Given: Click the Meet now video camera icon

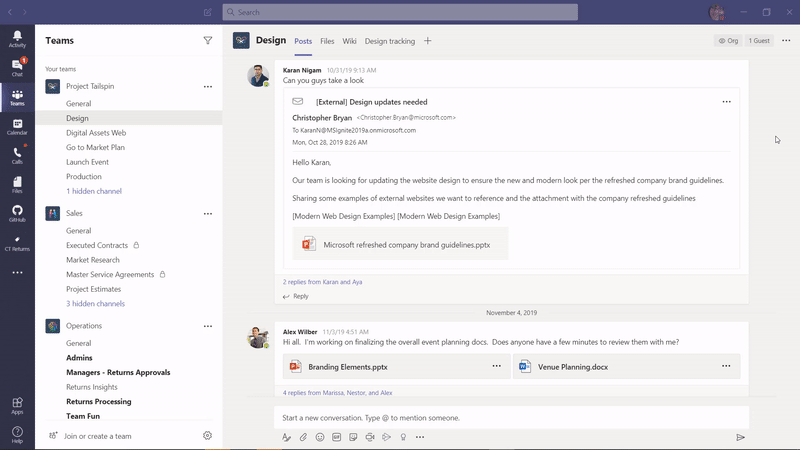Looking at the screenshot, I should pyautogui.click(x=370, y=437).
